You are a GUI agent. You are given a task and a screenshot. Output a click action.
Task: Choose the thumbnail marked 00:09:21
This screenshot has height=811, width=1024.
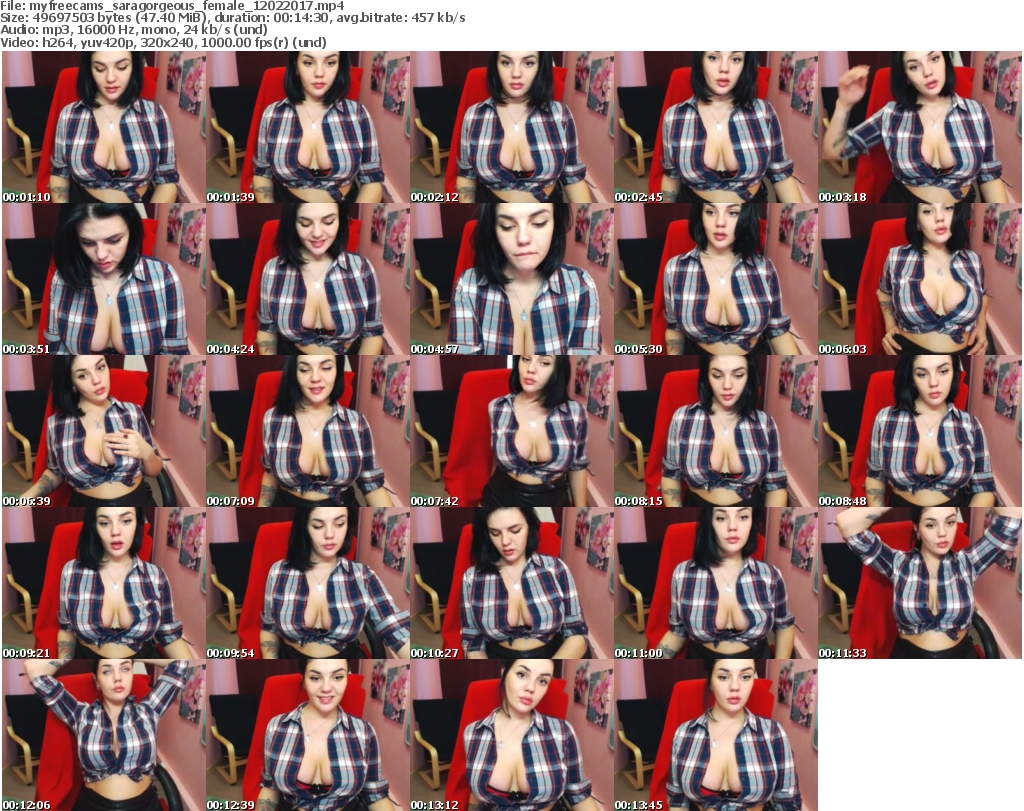(104, 582)
